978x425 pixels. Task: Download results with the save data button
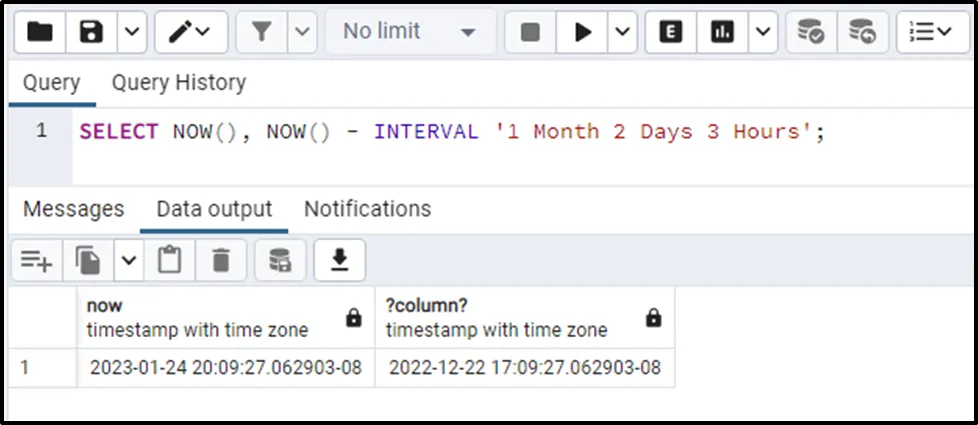point(340,261)
